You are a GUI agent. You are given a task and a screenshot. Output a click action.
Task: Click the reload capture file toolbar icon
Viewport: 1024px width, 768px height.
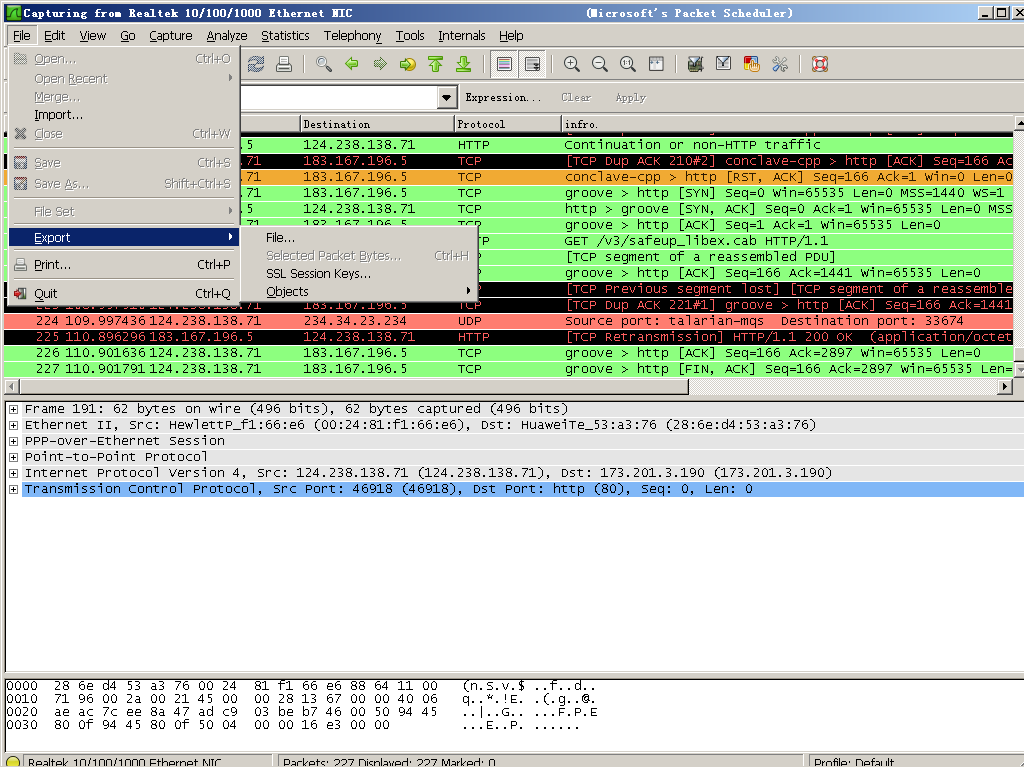click(255, 64)
